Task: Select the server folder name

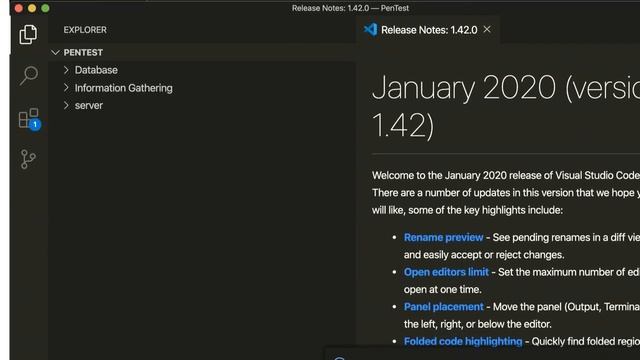Action: [x=89, y=106]
